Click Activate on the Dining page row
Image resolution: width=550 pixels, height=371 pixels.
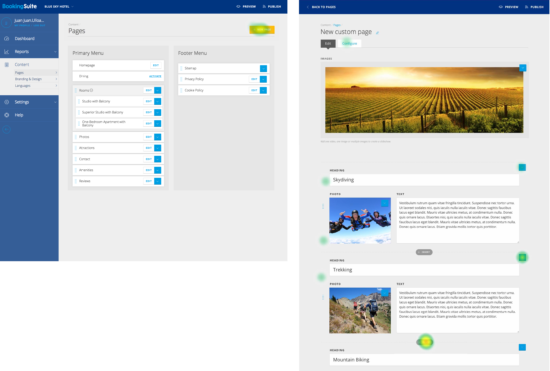tap(155, 76)
